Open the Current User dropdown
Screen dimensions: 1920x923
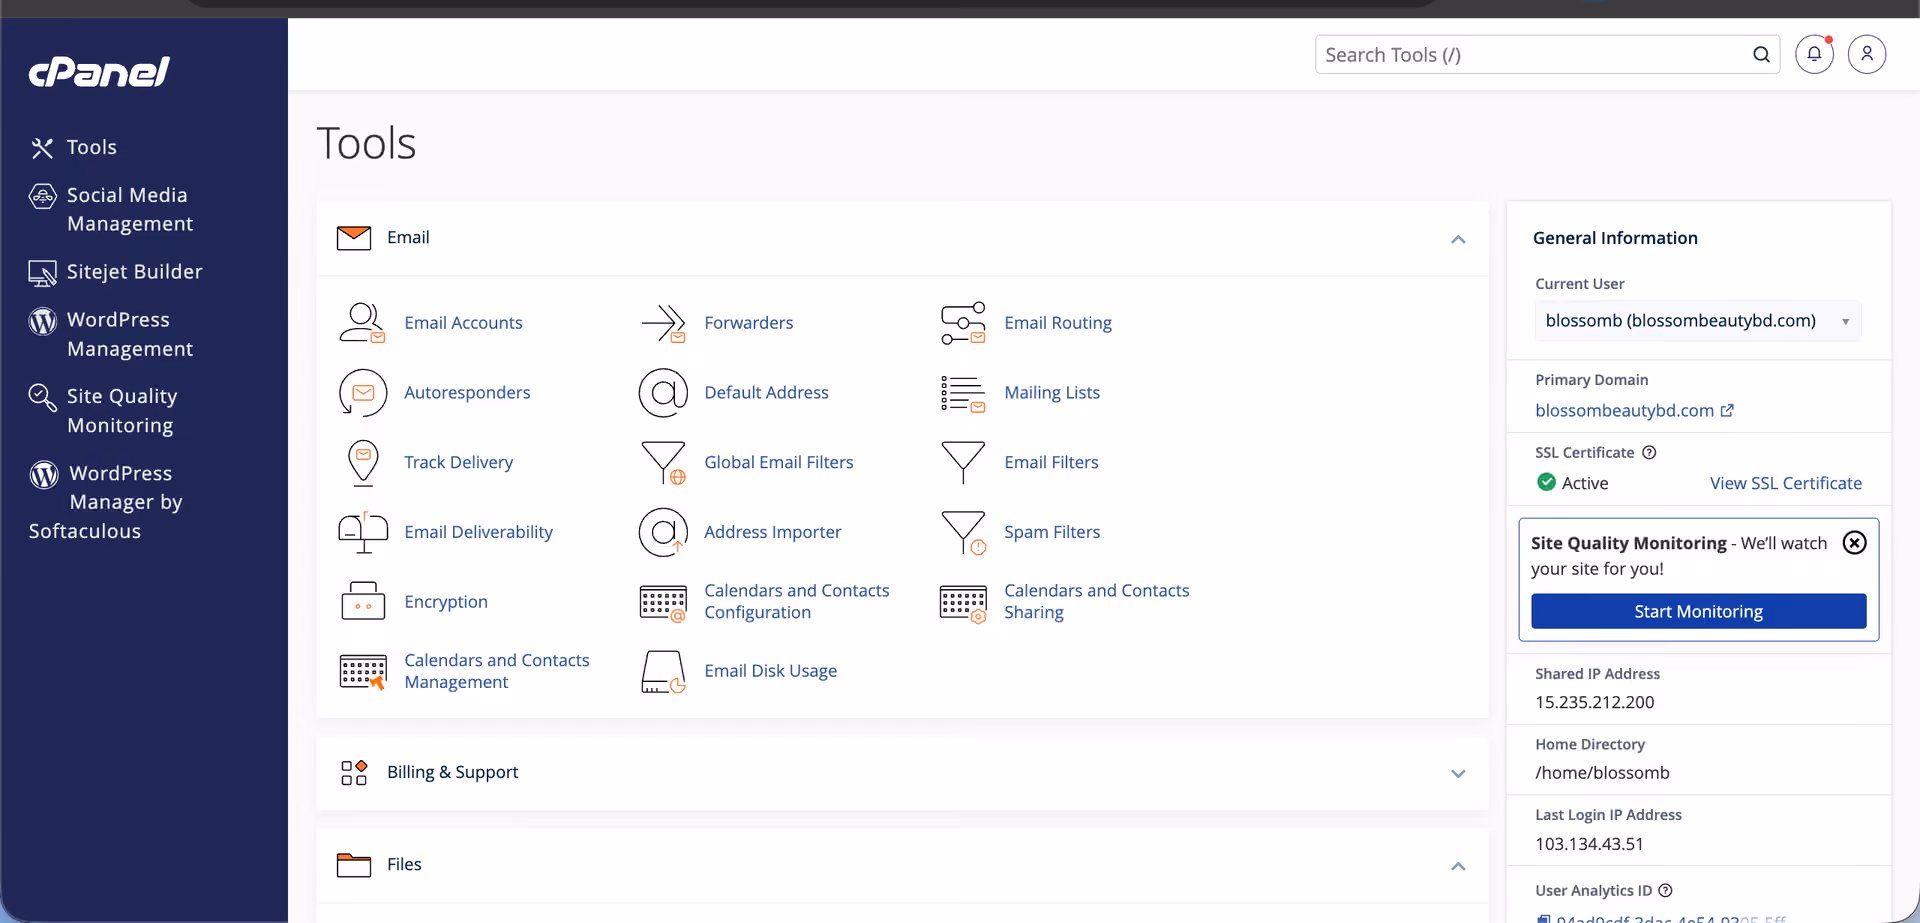pyautogui.click(x=1698, y=321)
